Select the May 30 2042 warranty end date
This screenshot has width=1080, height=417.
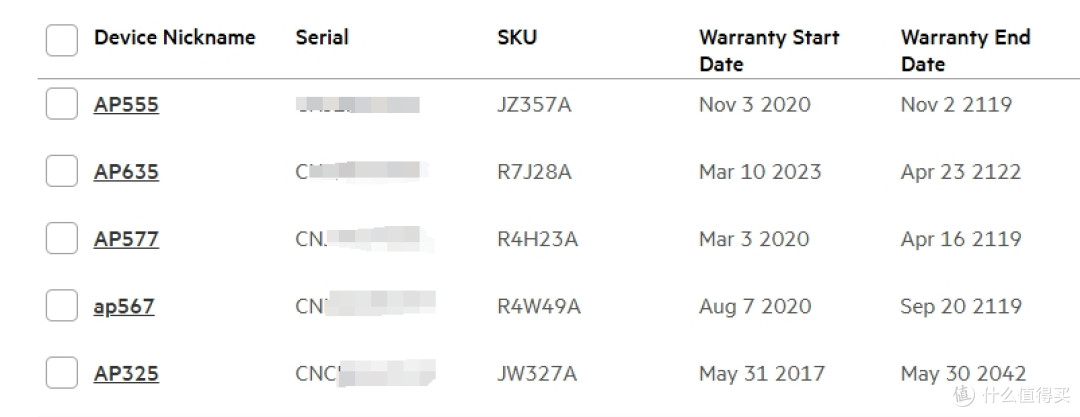tap(964, 374)
